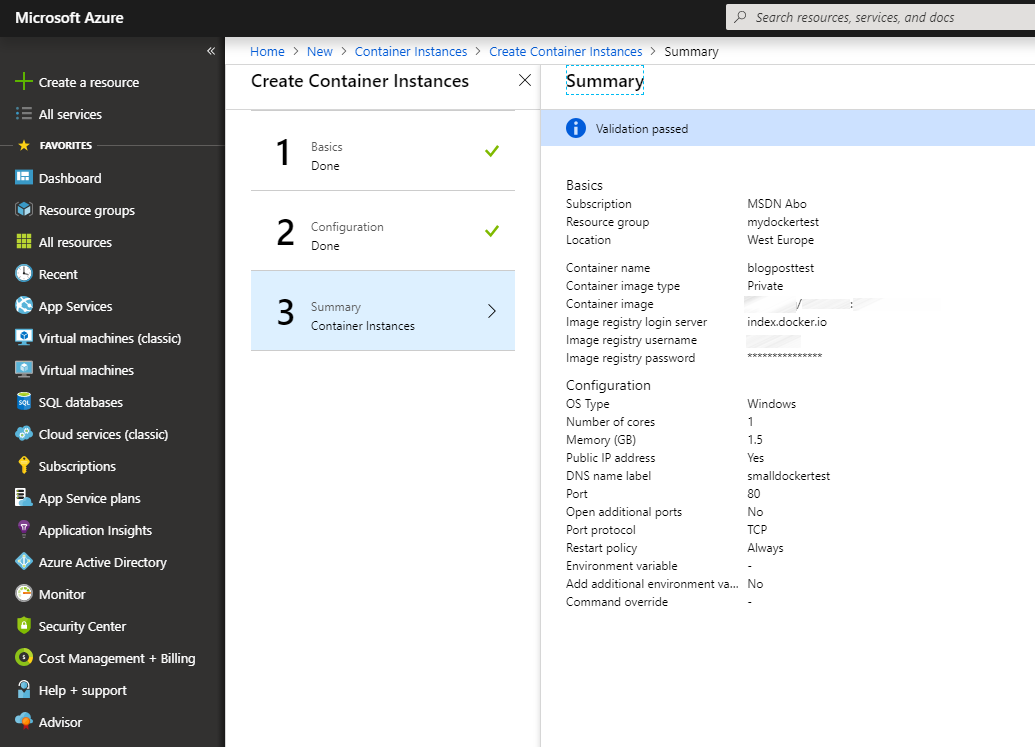Screen dimensions: 1035x747
Task: Close the Create Container Instances blade
Action: point(525,81)
